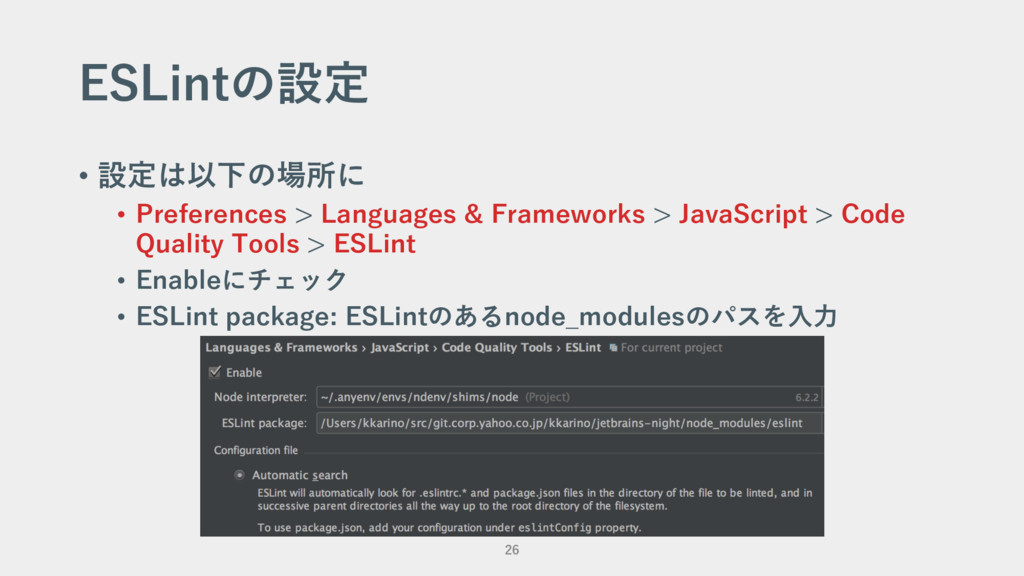1024x576 pixels.
Task: Click the 'For current project' label
Action: (x=671, y=347)
